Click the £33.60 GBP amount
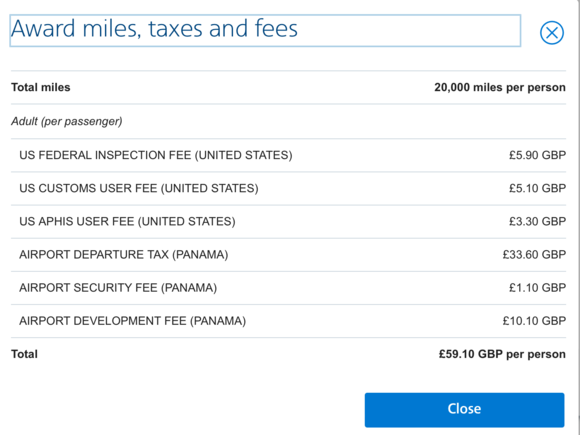580x435 pixels. click(534, 254)
